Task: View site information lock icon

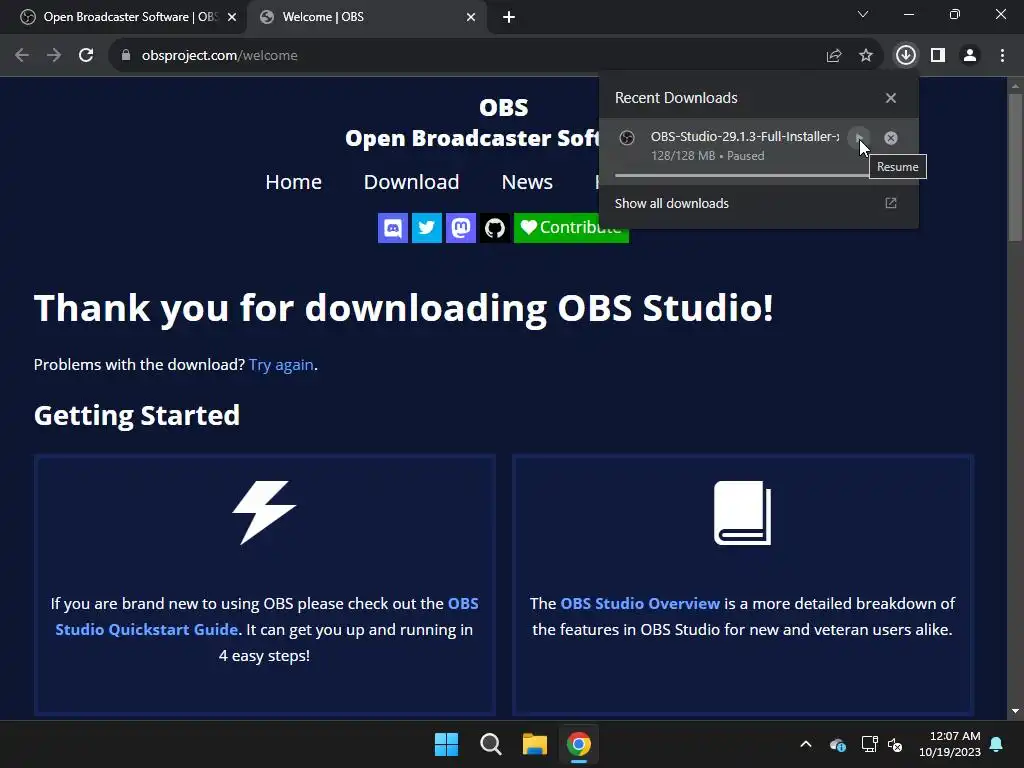Action: [126, 56]
